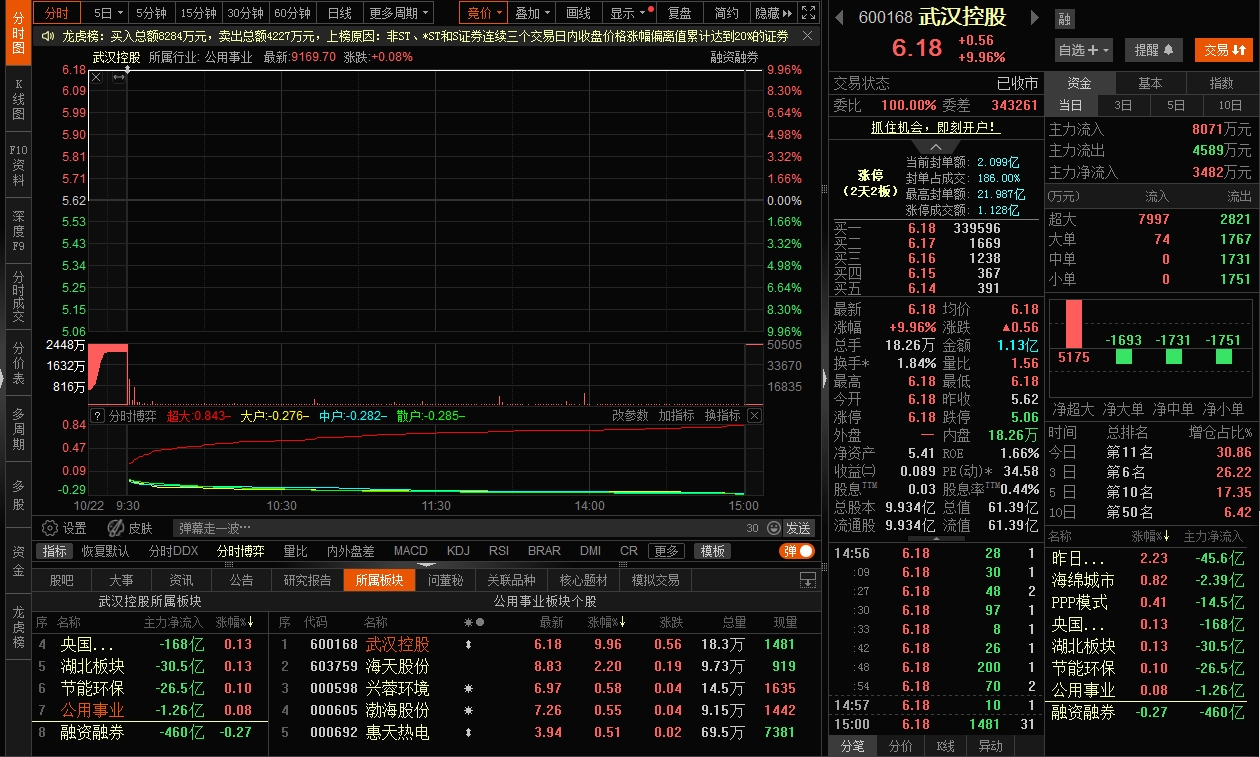Switch to 分价 bottom tab
The image size is (1260, 757).
tap(900, 746)
